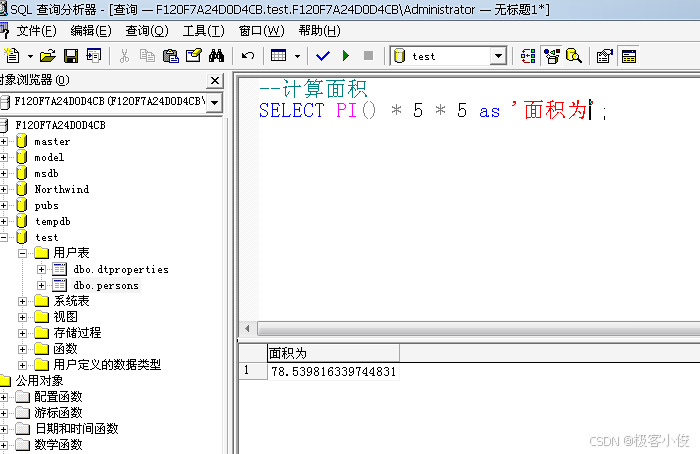Collapse the 用户表 folder
The height and width of the screenshot is (454, 700).
point(22,254)
